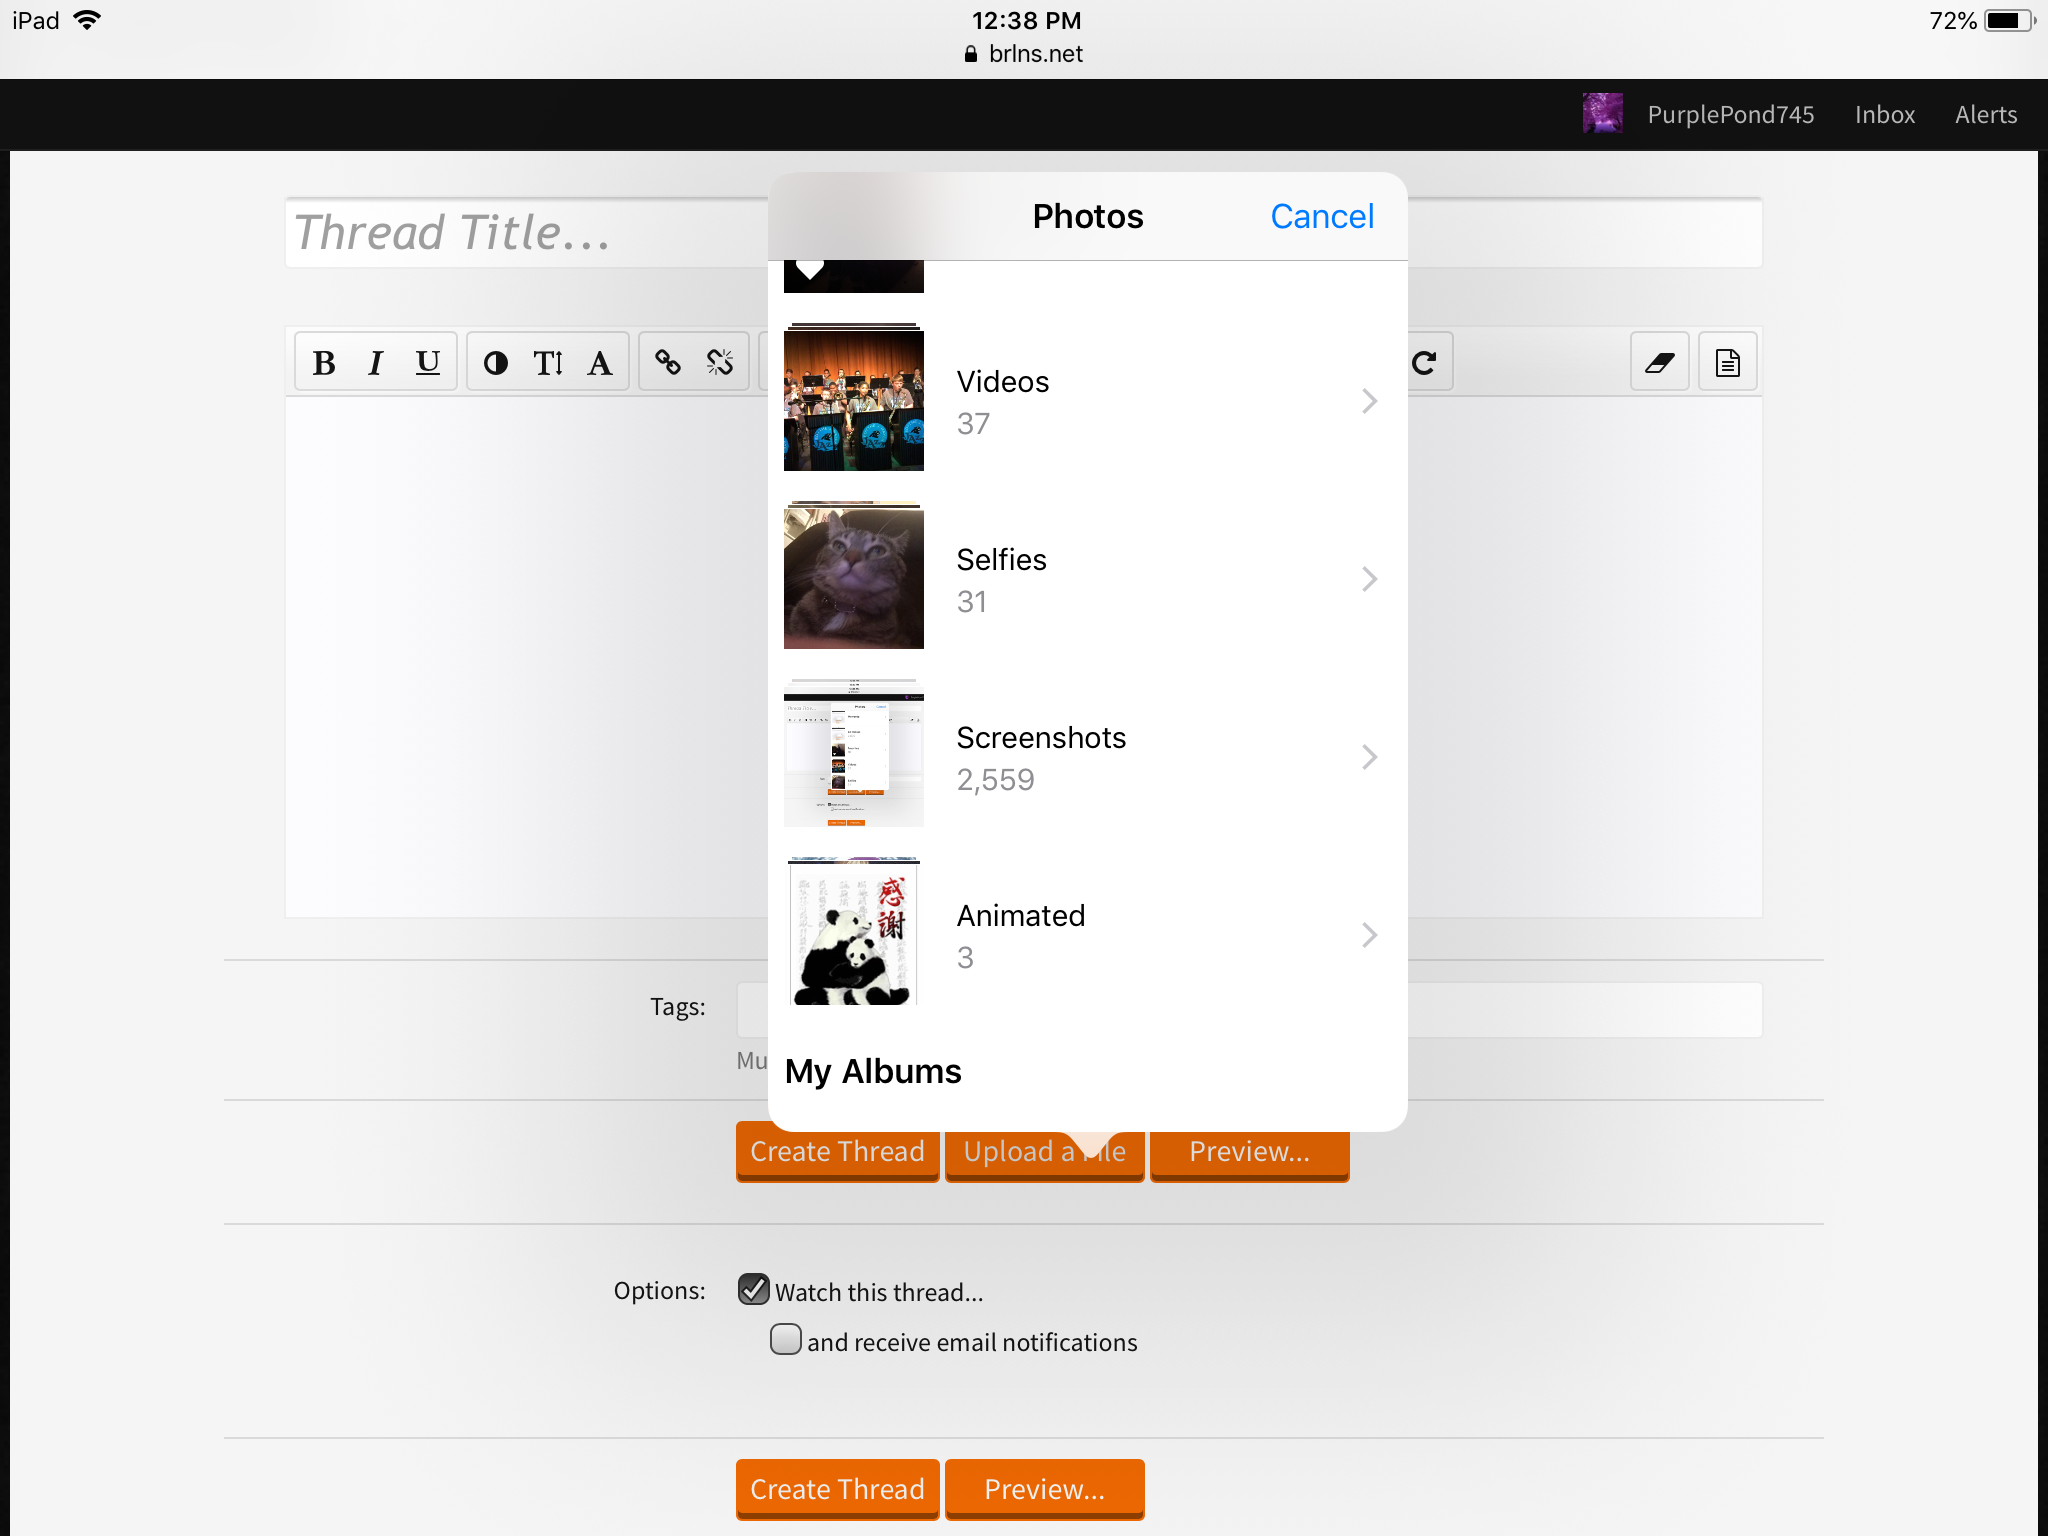This screenshot has height=1536, width=2048.
Task: Remove link with unlink icon
Action: pyautogui.click(x=720, y=362)
